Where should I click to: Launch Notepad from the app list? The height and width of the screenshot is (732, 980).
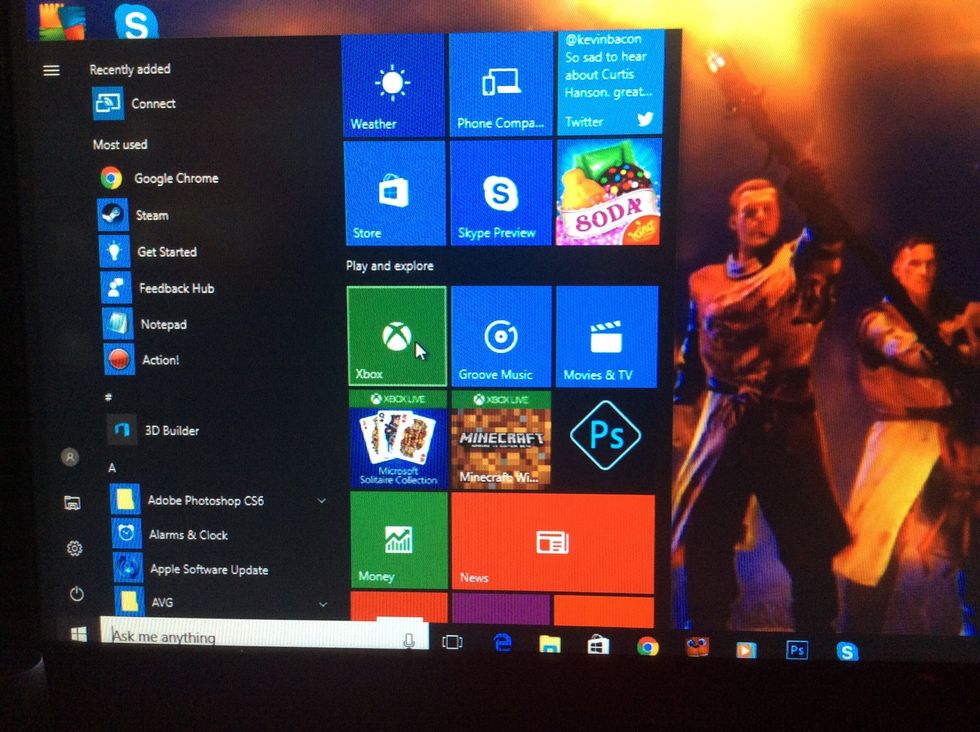[x=145, y=324]
